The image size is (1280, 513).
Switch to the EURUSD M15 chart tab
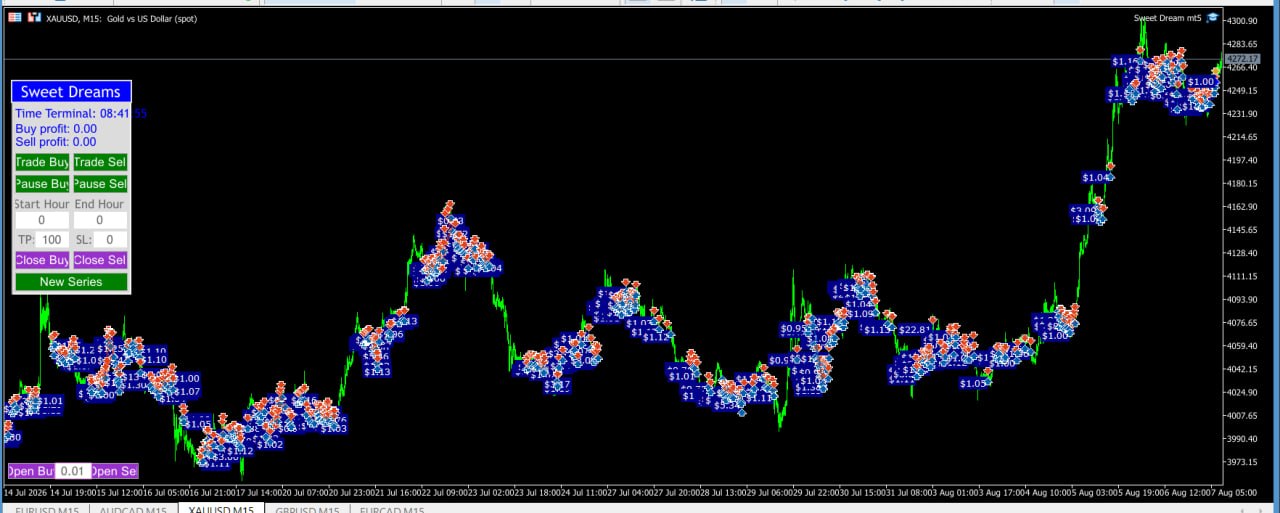click(x=47, y=510)
